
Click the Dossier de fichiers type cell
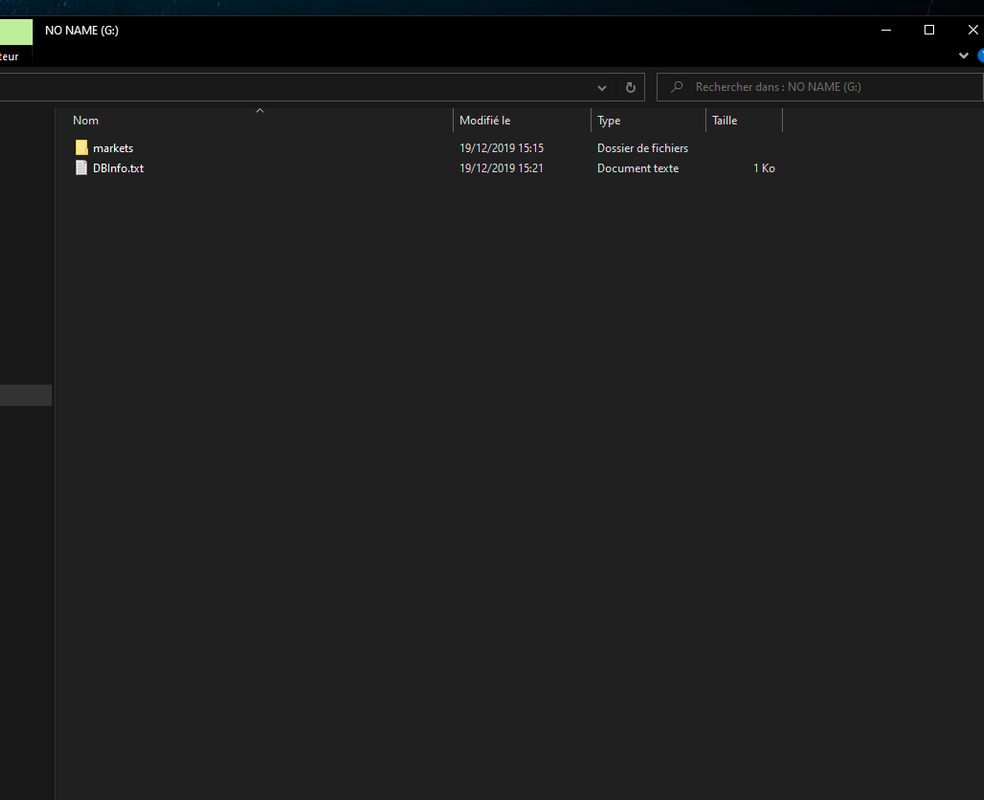click(x=643, y=148)
